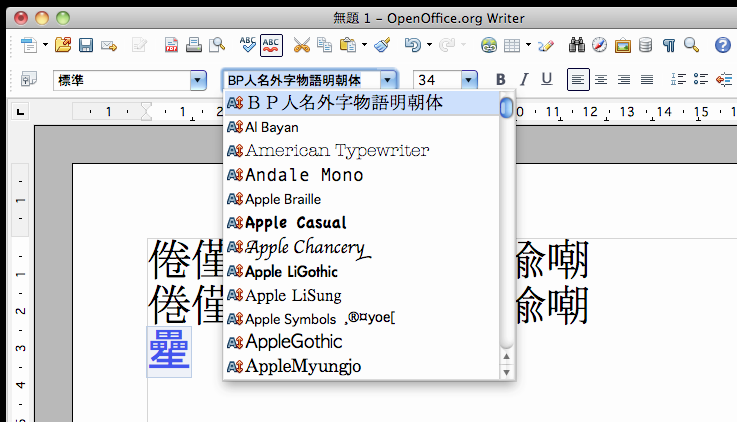Toggle Bold formatting
Screen dimensions: 737x422
tap(501, 79)
